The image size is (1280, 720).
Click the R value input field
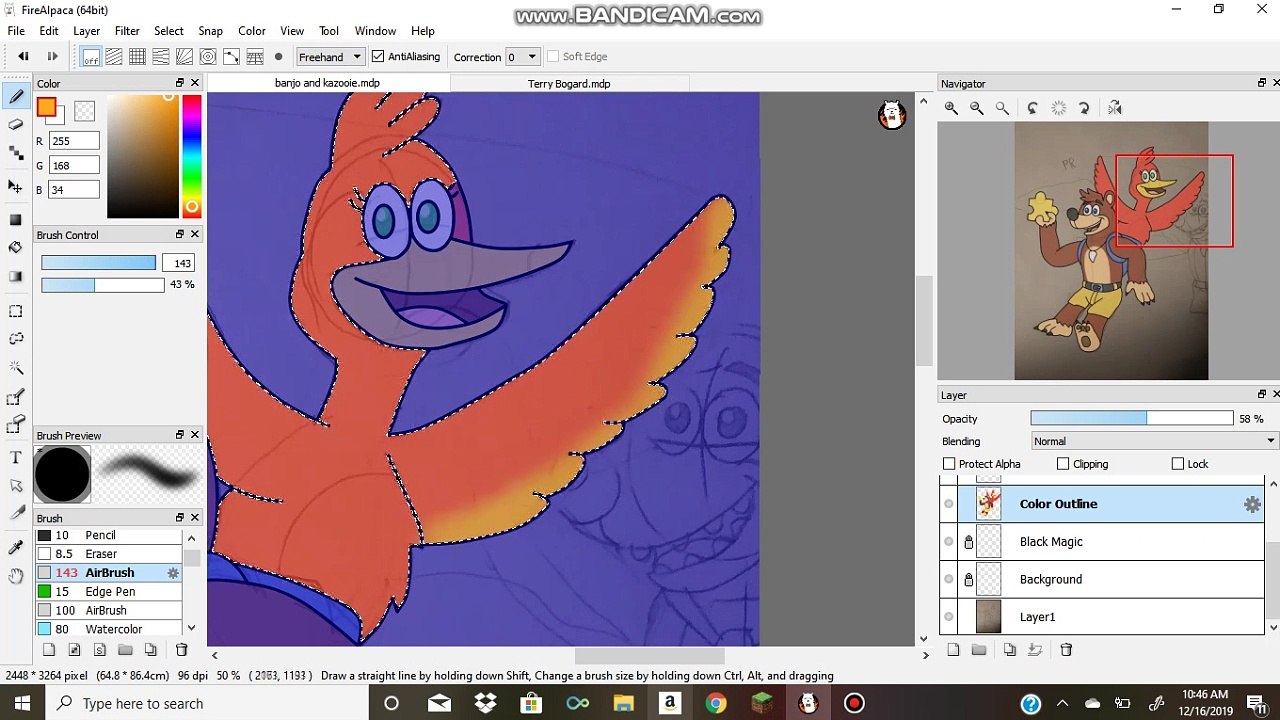(x=75, y=141)
